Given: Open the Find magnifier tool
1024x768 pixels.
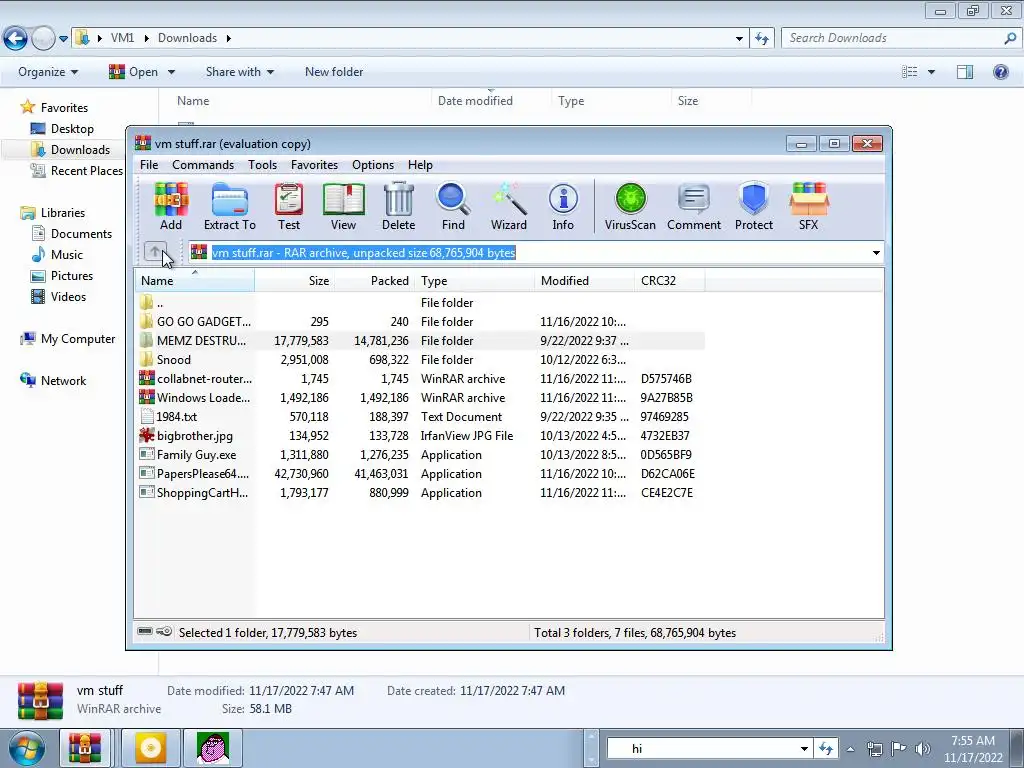Looking at the screenshot, I should pos(453,206).
